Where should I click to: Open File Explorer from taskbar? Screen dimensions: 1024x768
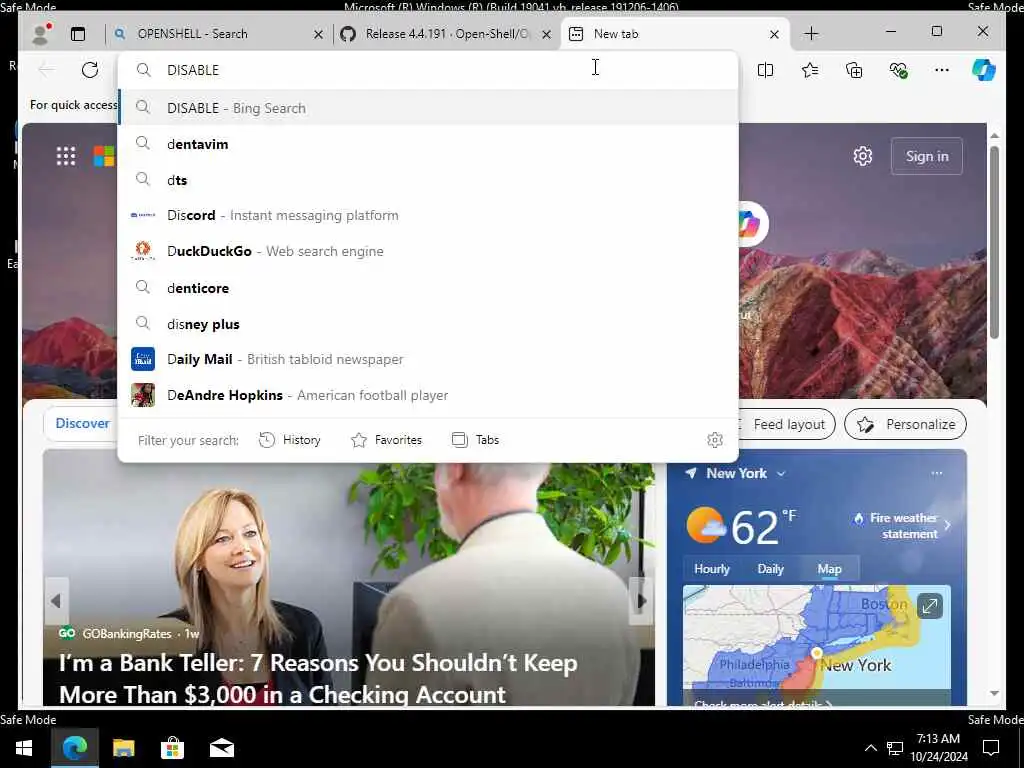pos(123,748)
